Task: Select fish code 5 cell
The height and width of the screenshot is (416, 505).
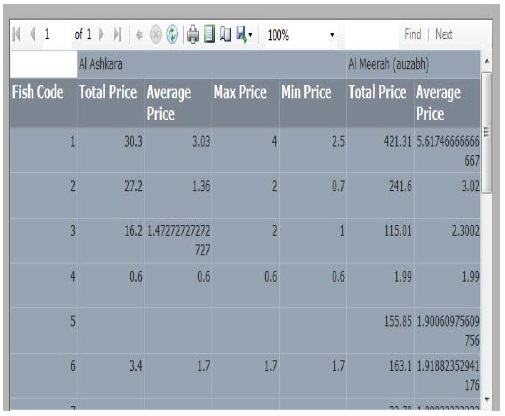Action: pos(43,330)
